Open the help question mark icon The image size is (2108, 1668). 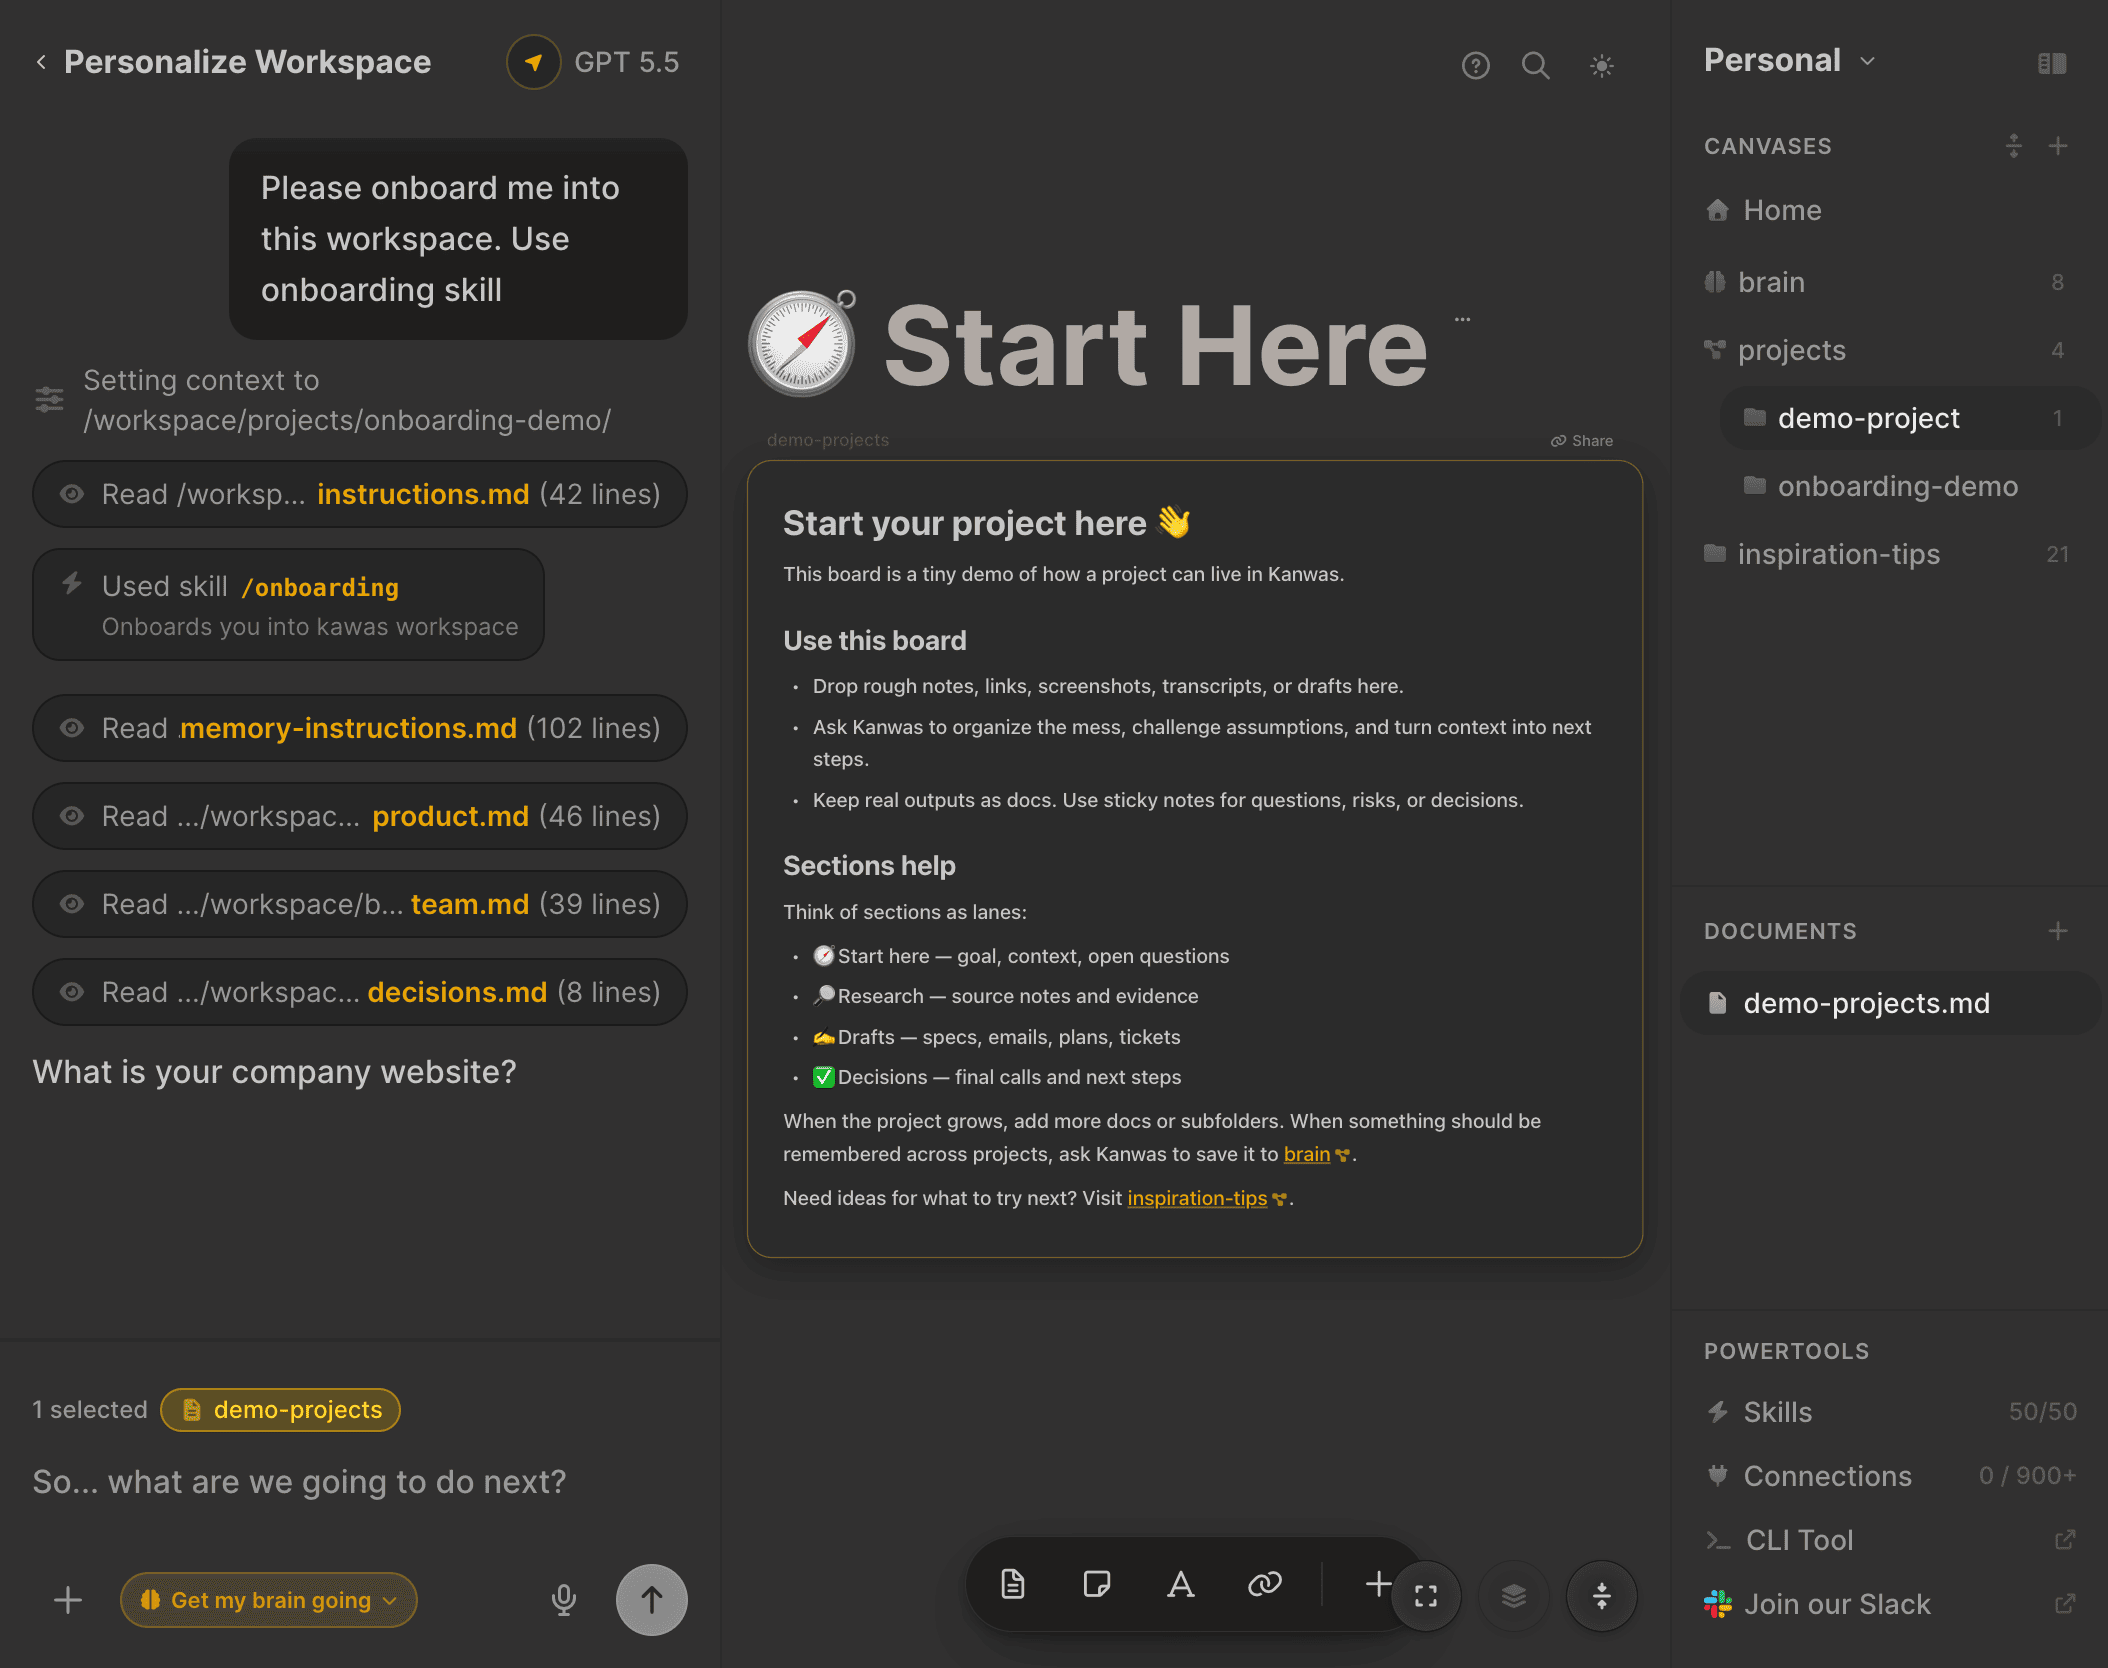pyautogui.click(x=1476, y=66)
